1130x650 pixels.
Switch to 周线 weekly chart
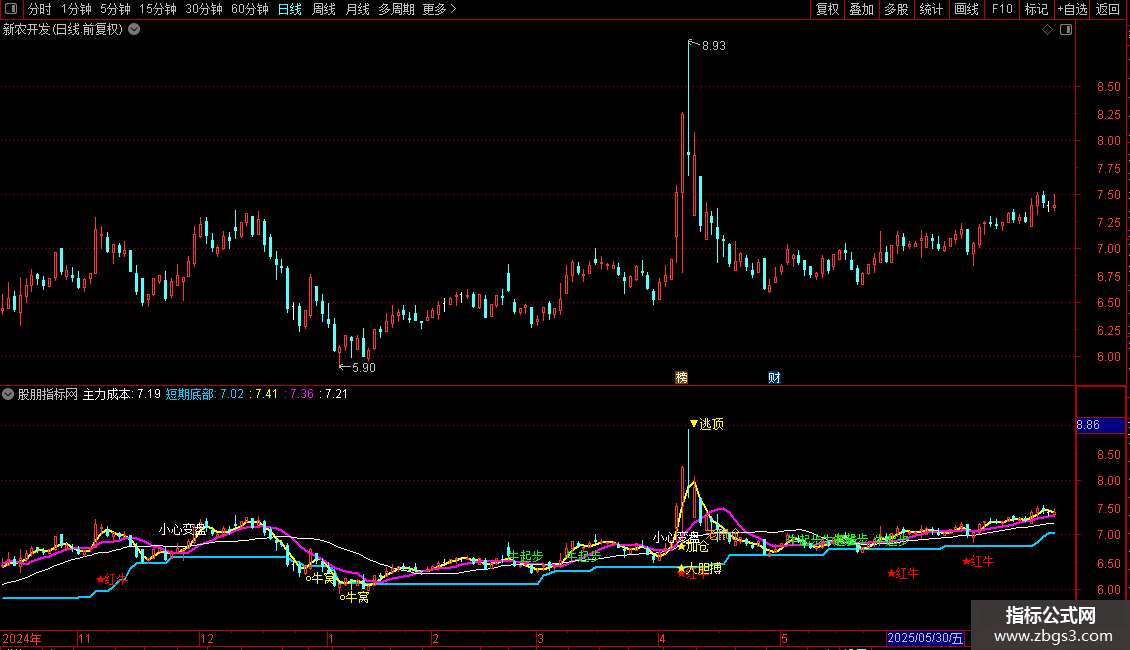[324, 9]
